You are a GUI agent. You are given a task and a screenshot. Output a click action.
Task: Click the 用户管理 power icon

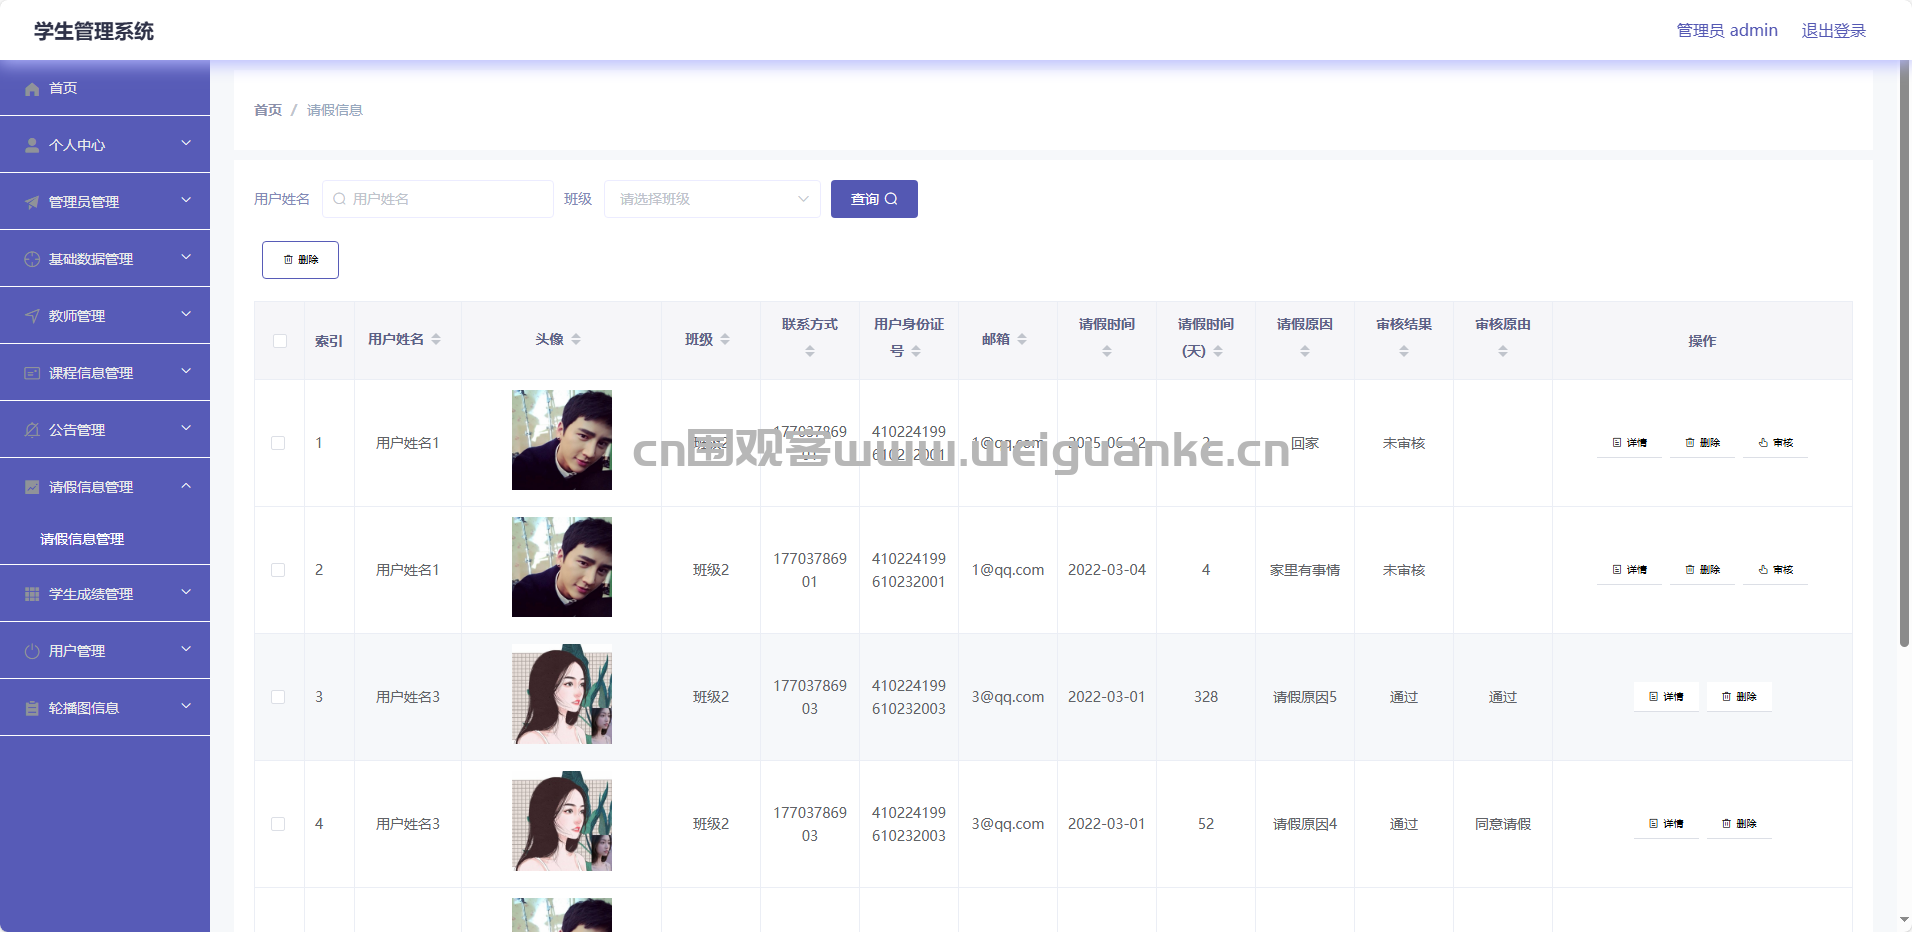(32, 651)
